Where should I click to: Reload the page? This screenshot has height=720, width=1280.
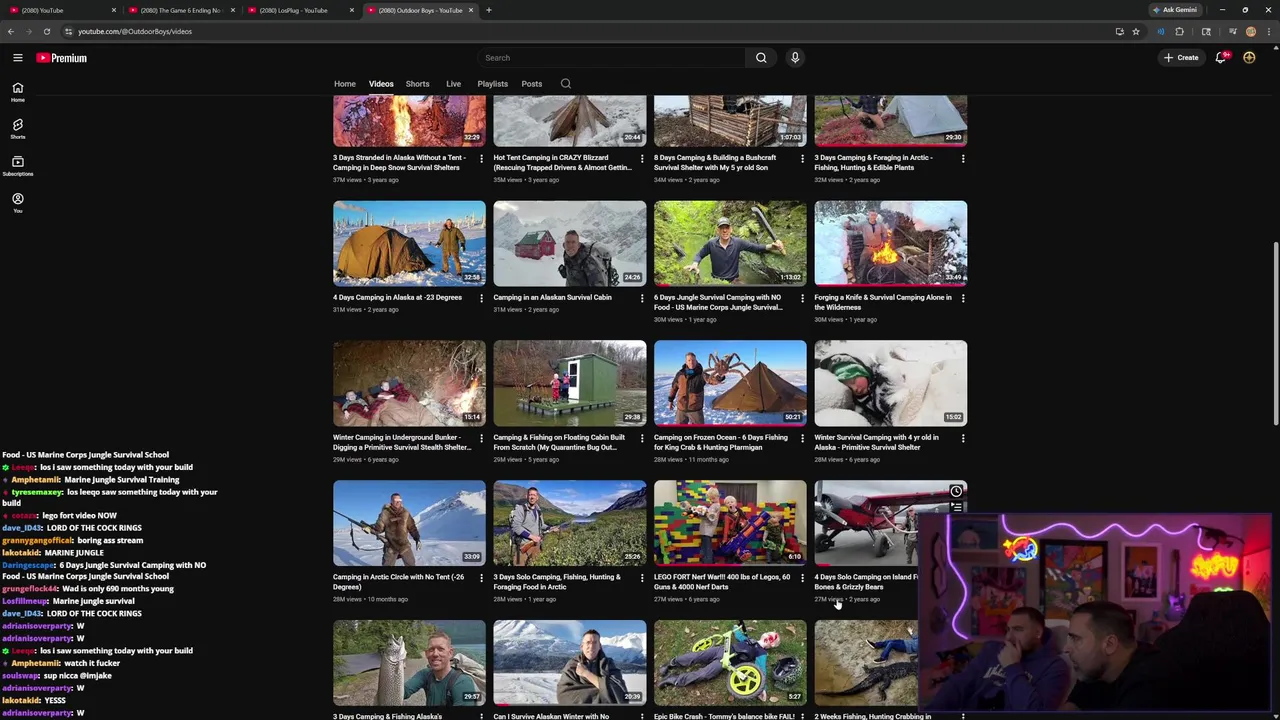(47, 31)
